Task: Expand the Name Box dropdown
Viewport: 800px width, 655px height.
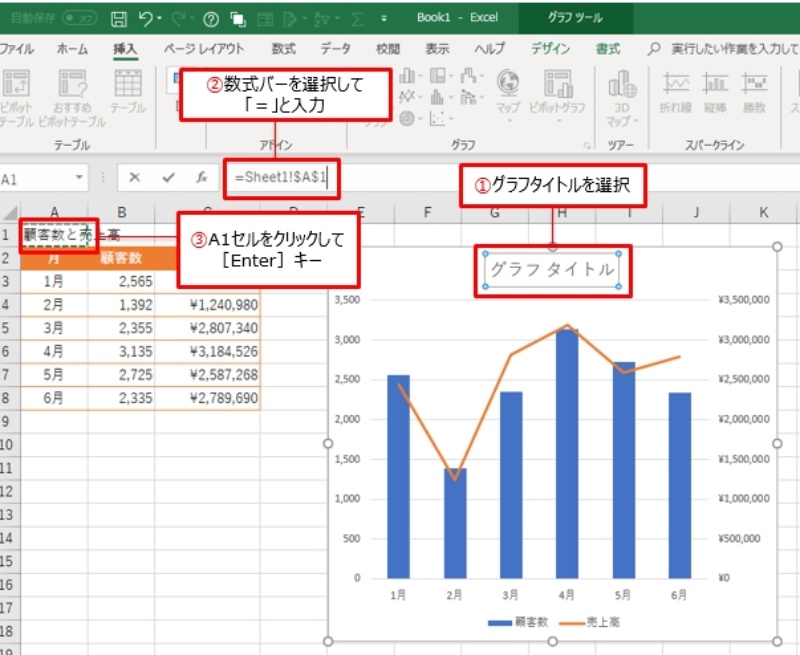Action: (80, 178)
